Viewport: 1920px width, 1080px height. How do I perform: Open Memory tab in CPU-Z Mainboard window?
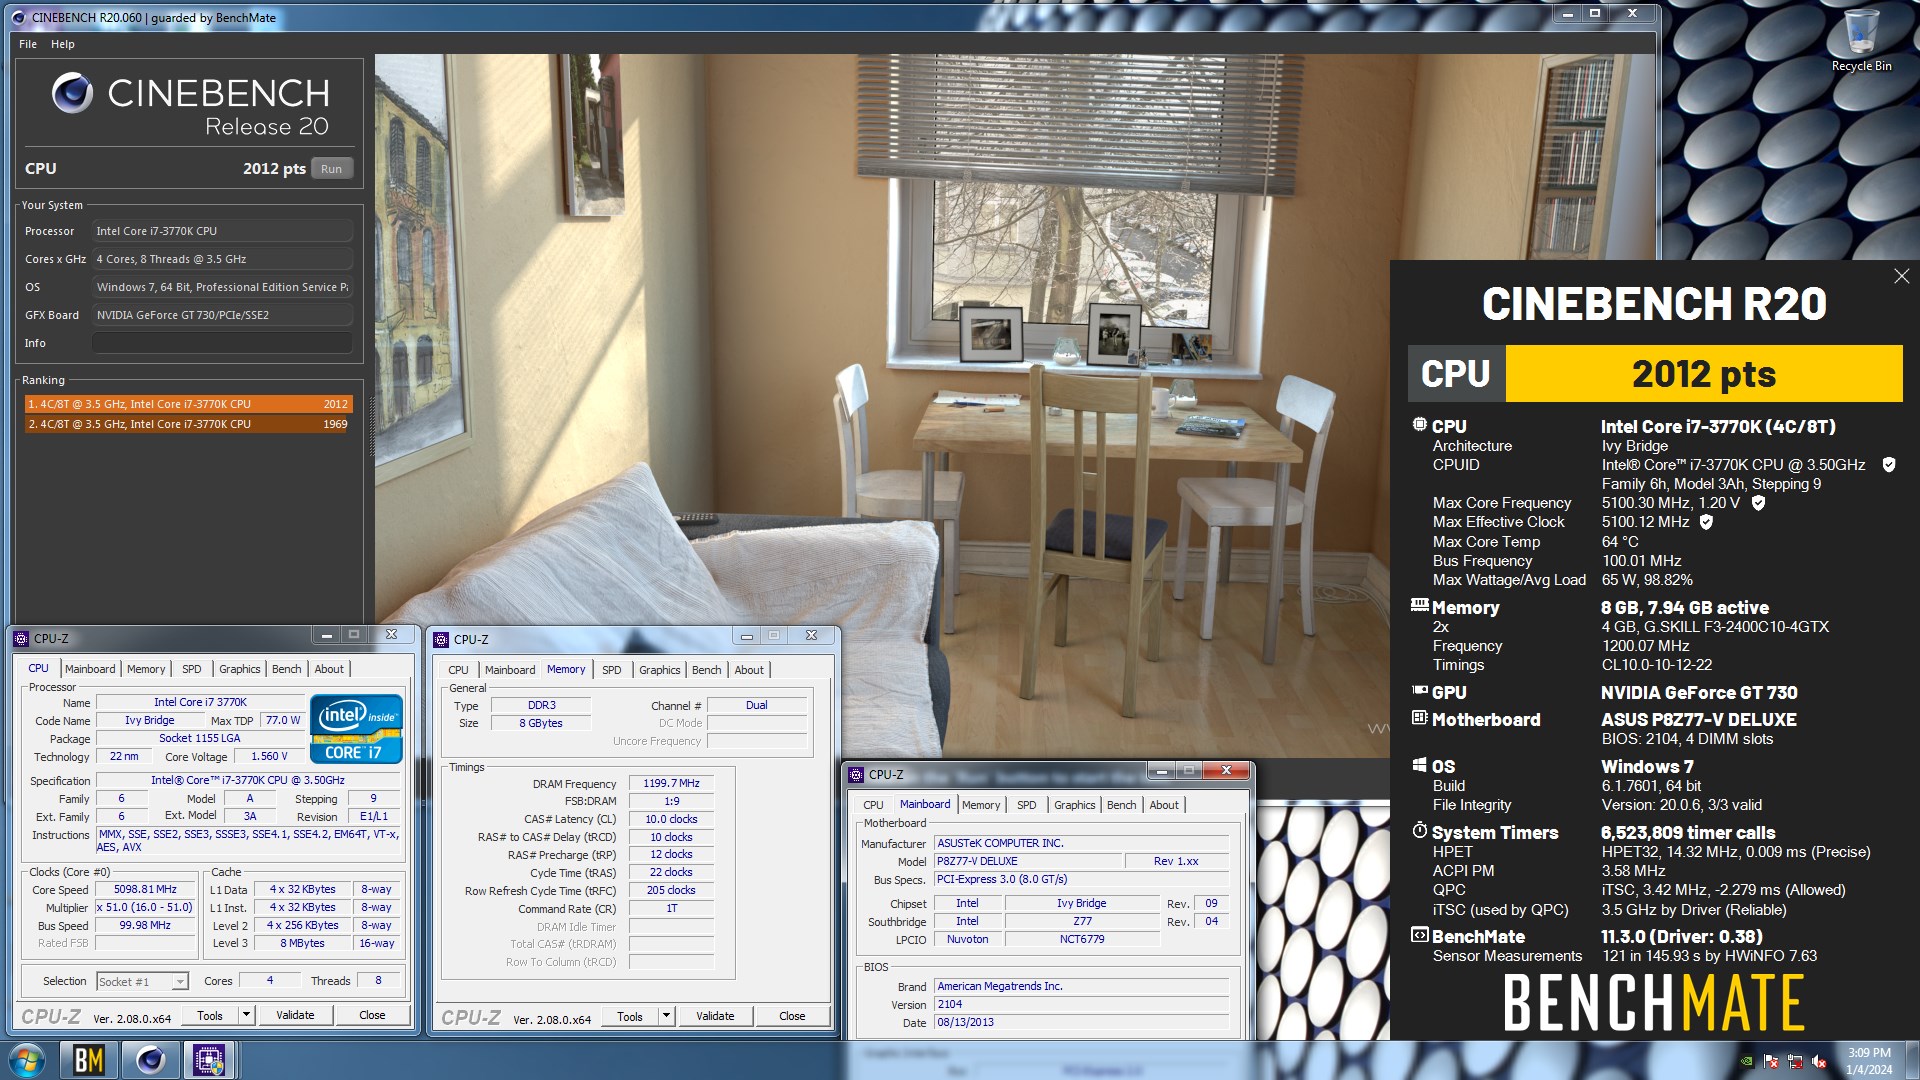[x=981, y=805]
